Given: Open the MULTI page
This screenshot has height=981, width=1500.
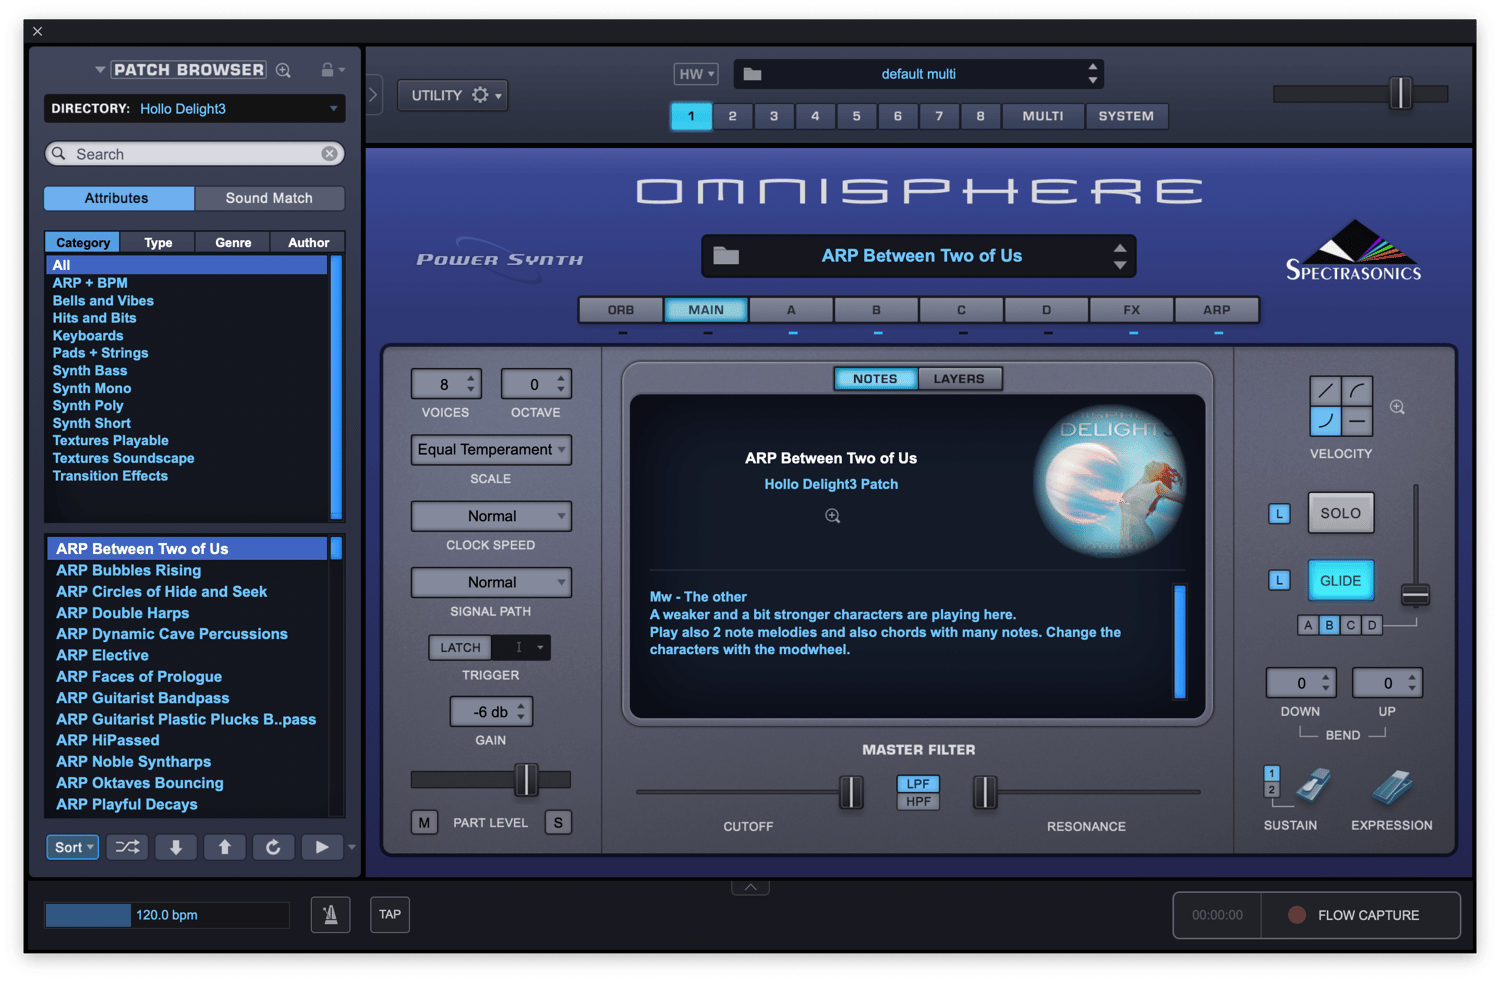Looking at the screenshot, I should tap(1043, 116).
